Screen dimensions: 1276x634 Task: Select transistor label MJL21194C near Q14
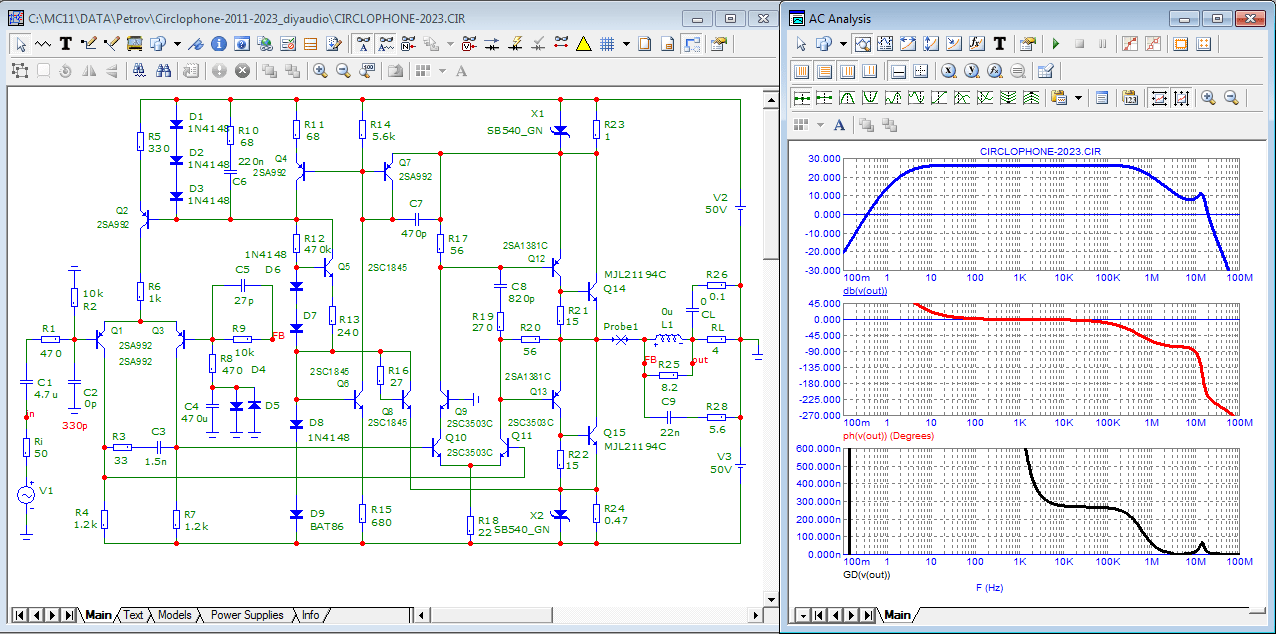(x=635, y=274)
